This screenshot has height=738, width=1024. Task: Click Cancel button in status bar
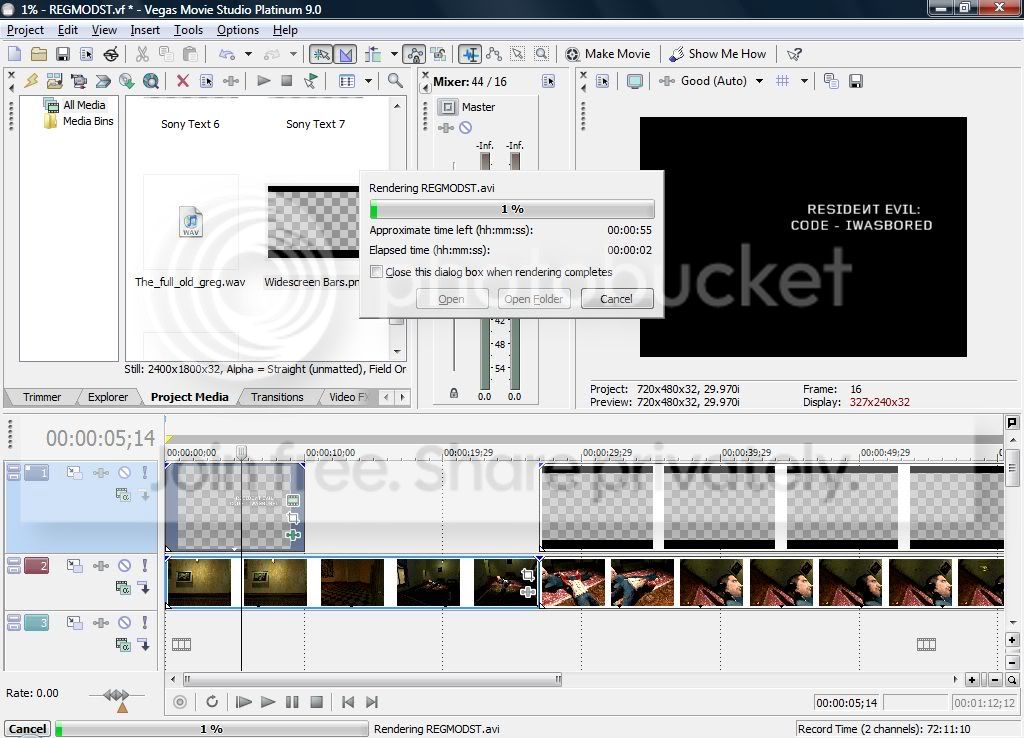click(27, 729)
